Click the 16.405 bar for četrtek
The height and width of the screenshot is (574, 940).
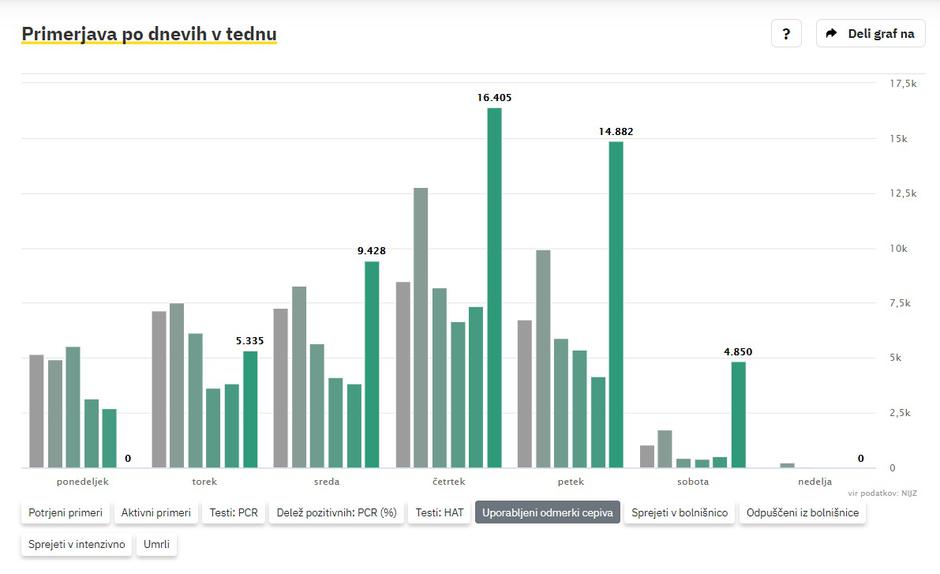tap(494, 288)
